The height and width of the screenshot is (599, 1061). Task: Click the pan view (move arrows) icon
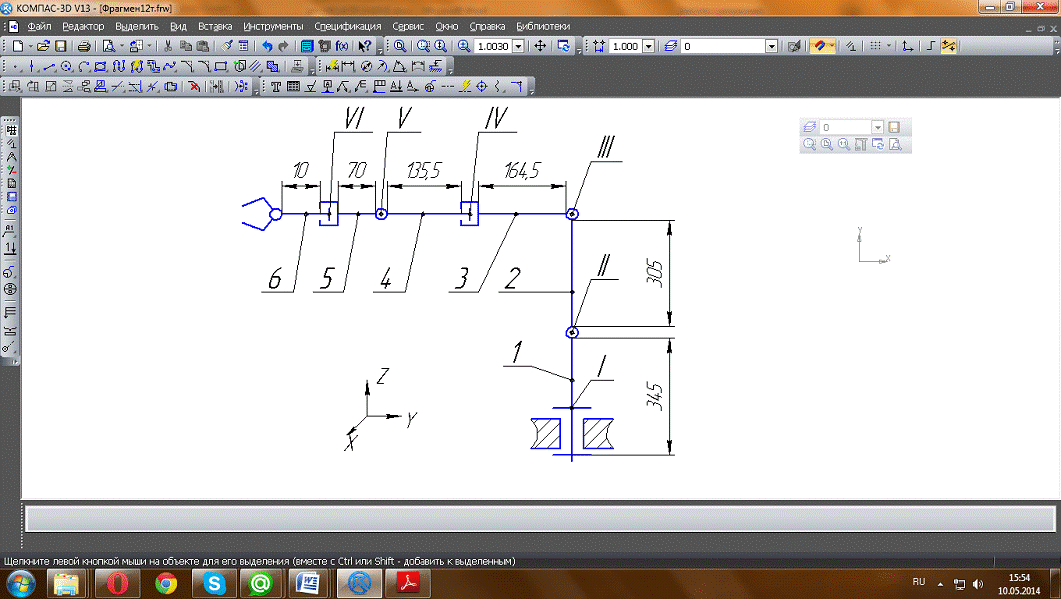[x=540, y=46]
